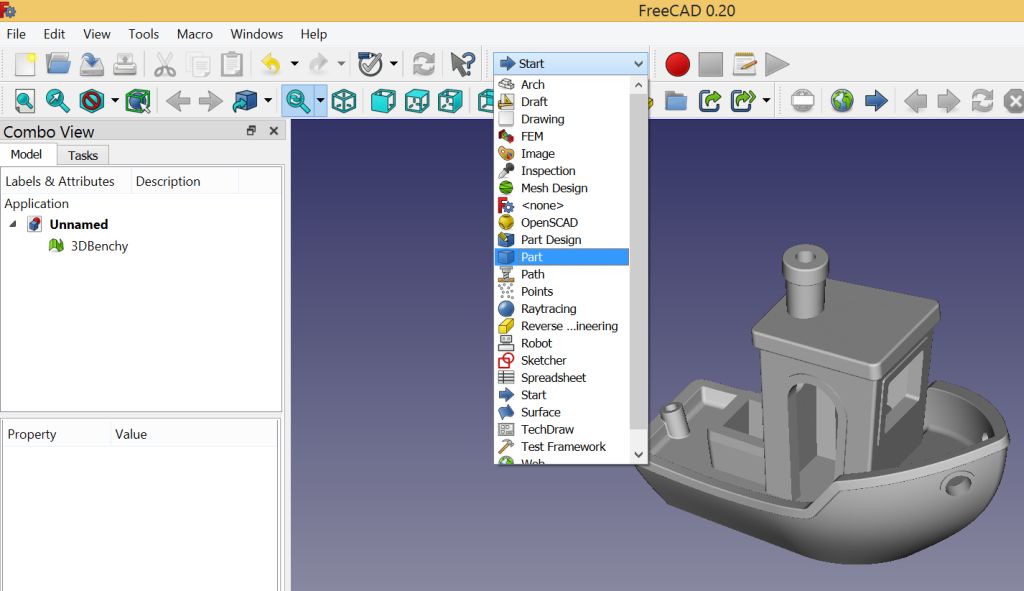Viewport: 1024px width, 591px height.
Task: Open the Draw style dropdown arrow
Action: click(x=114, y=100)
